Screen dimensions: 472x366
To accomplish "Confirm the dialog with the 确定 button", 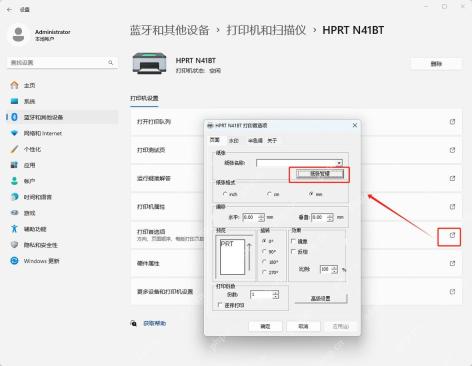I will pyautogui.click(x=265, y=326).
